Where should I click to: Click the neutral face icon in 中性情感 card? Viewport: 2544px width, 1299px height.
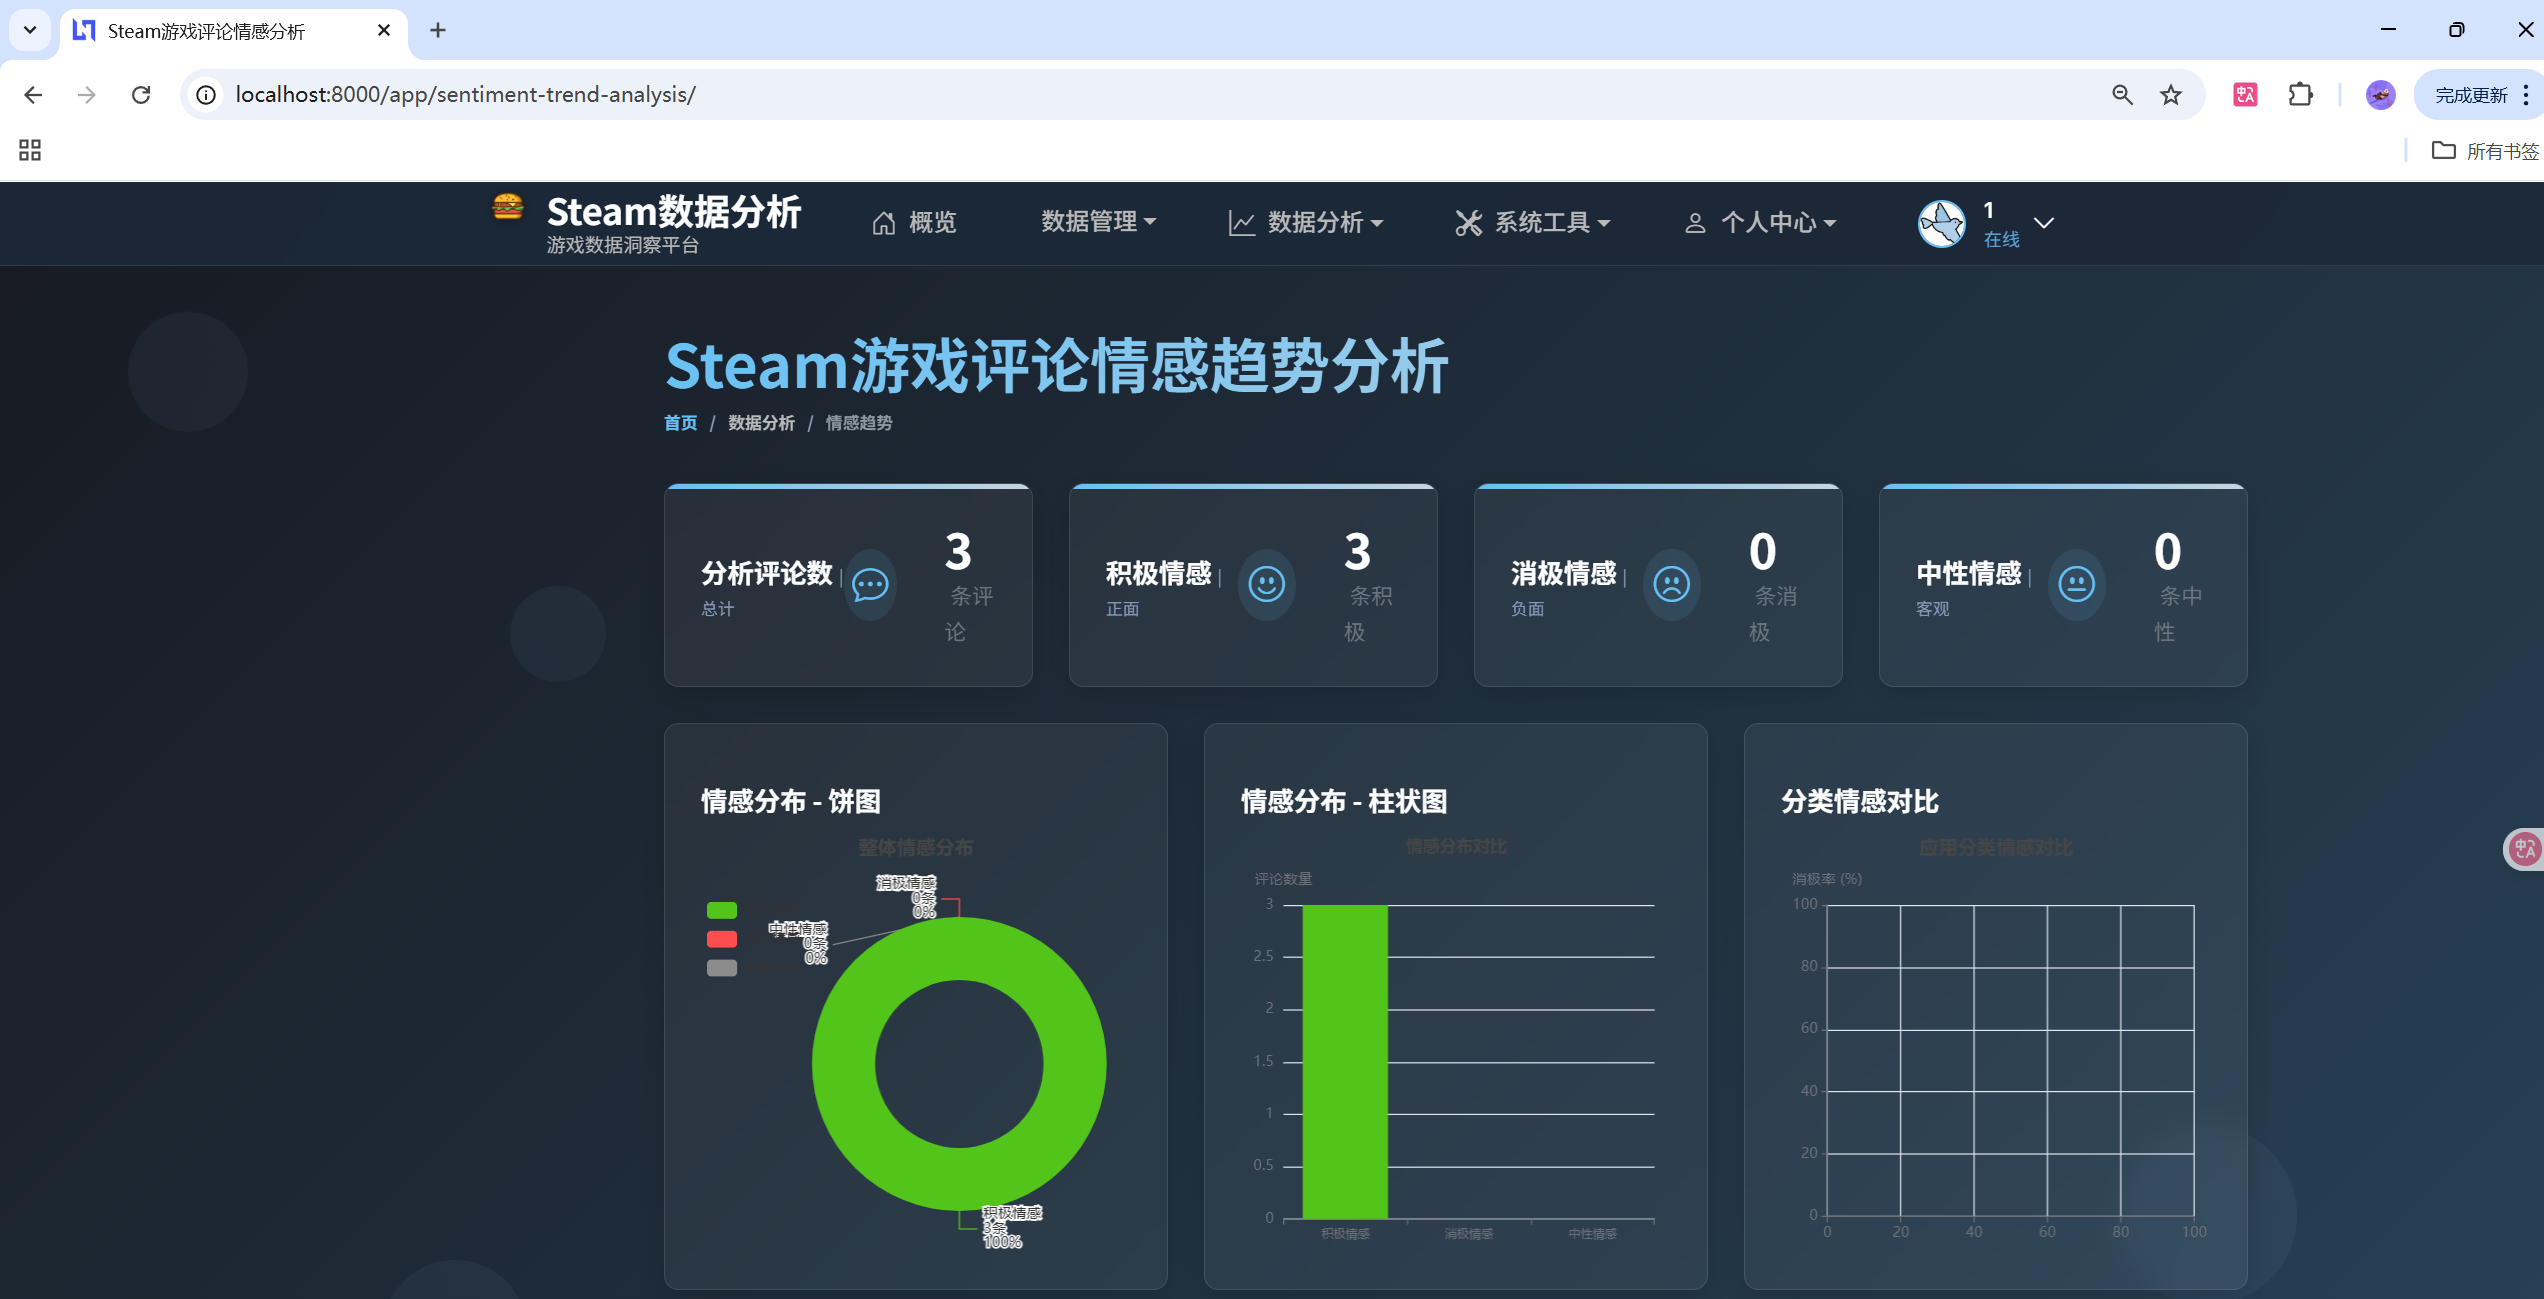[2076, 585]
